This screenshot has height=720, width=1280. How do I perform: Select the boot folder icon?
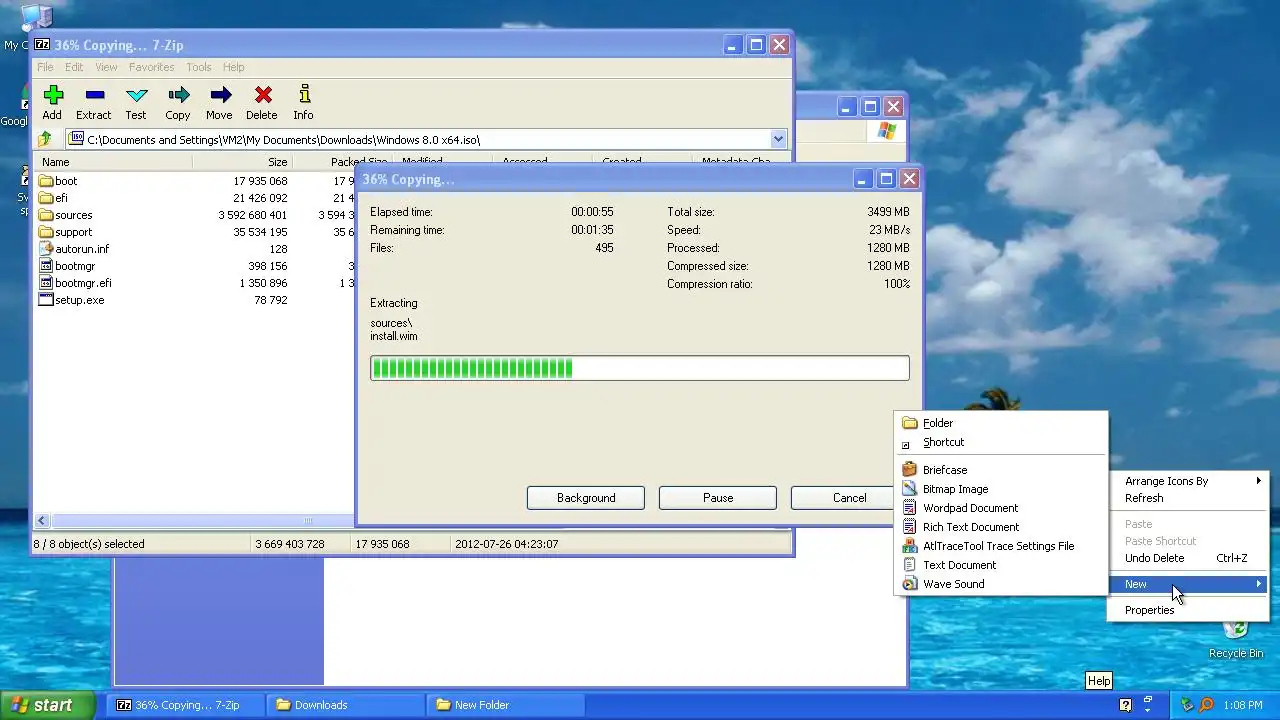tap(46, 181)
